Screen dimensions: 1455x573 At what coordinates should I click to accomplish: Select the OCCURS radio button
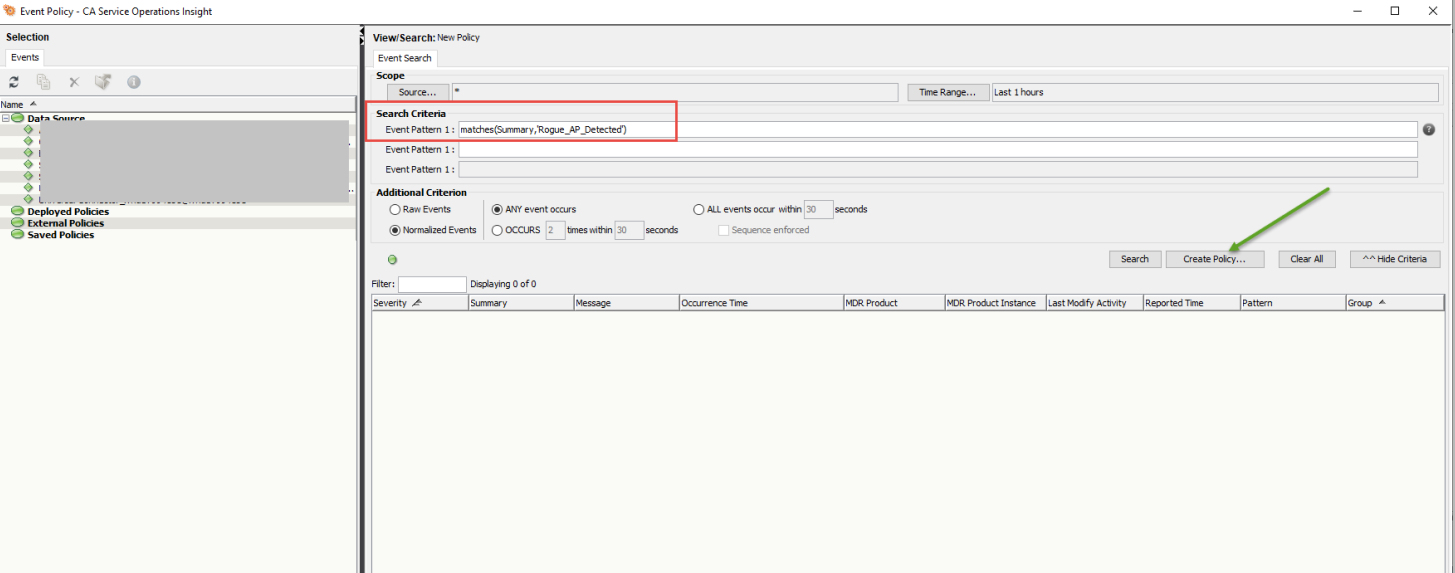pos(498,230)
